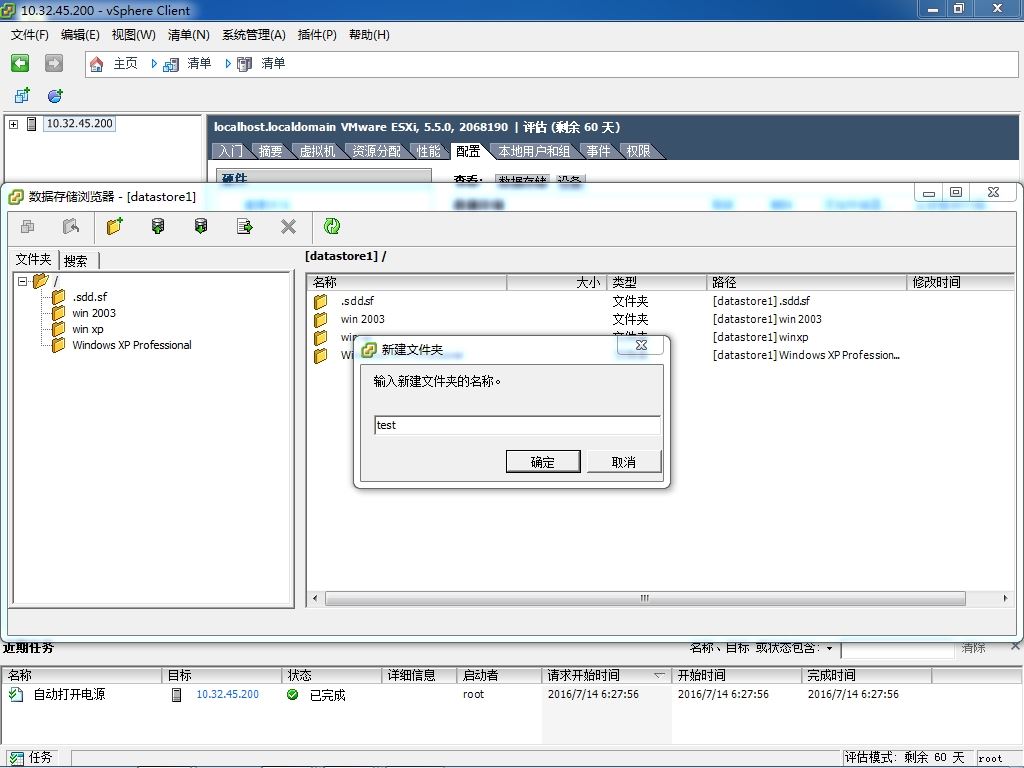Screen dimensions: 1024x768
Task: Click the 名称 column header in file list
Action: [407, 282]
